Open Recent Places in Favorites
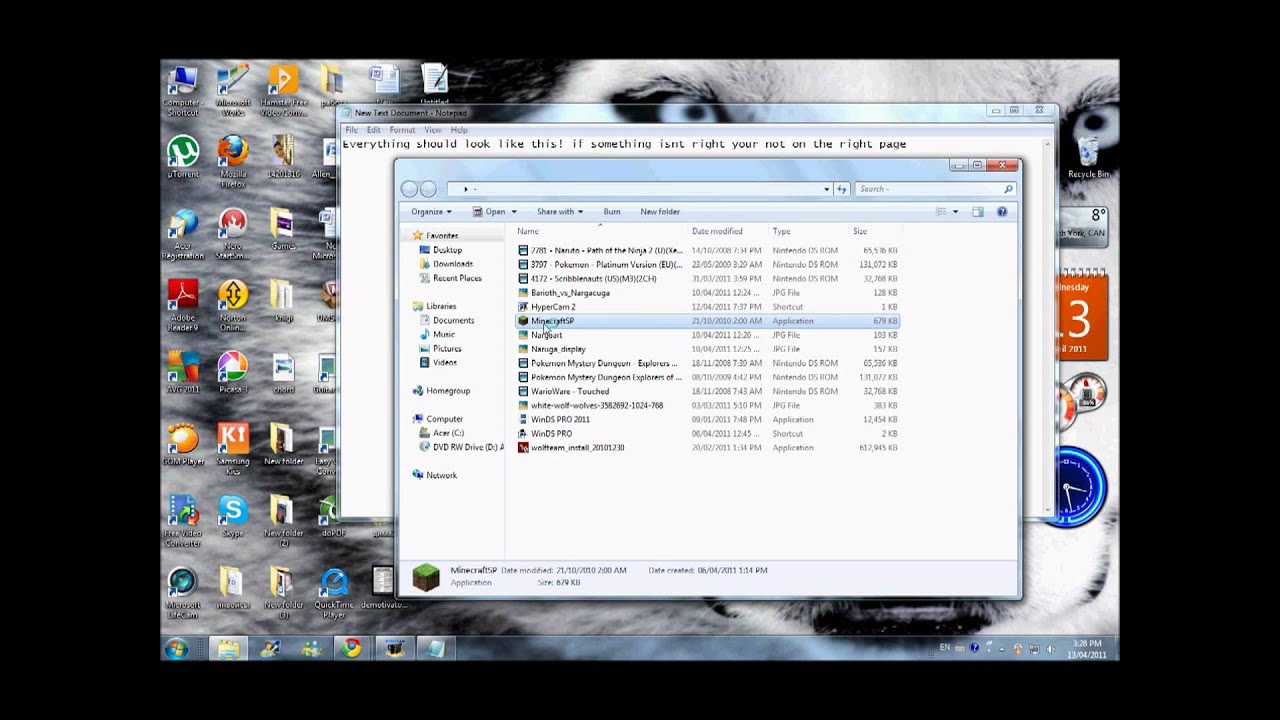The width and height of the screenshot is (1280, 720). [x=450, y=278]
